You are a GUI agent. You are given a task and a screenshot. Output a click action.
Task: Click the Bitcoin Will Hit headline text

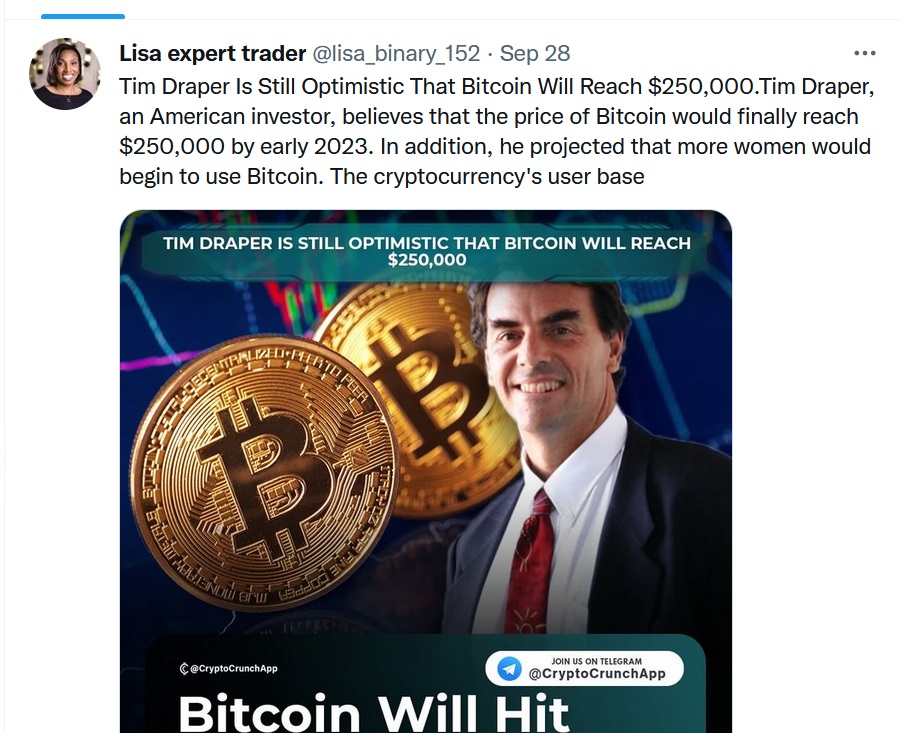pos(374,712)
